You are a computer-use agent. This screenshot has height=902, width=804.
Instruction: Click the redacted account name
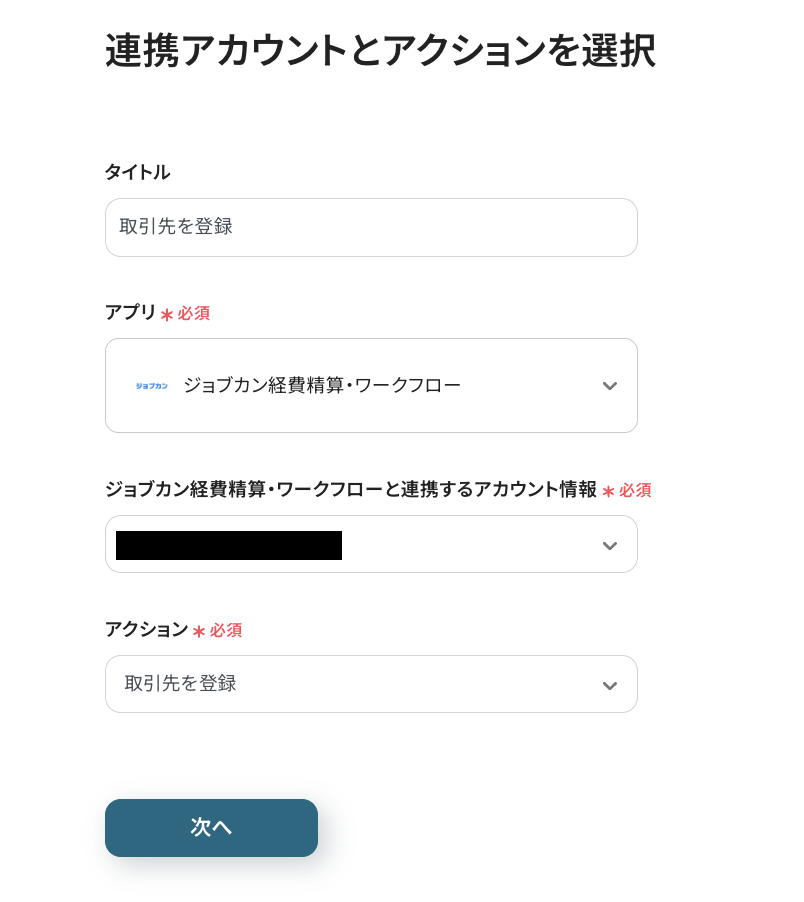tap(229, 545)
